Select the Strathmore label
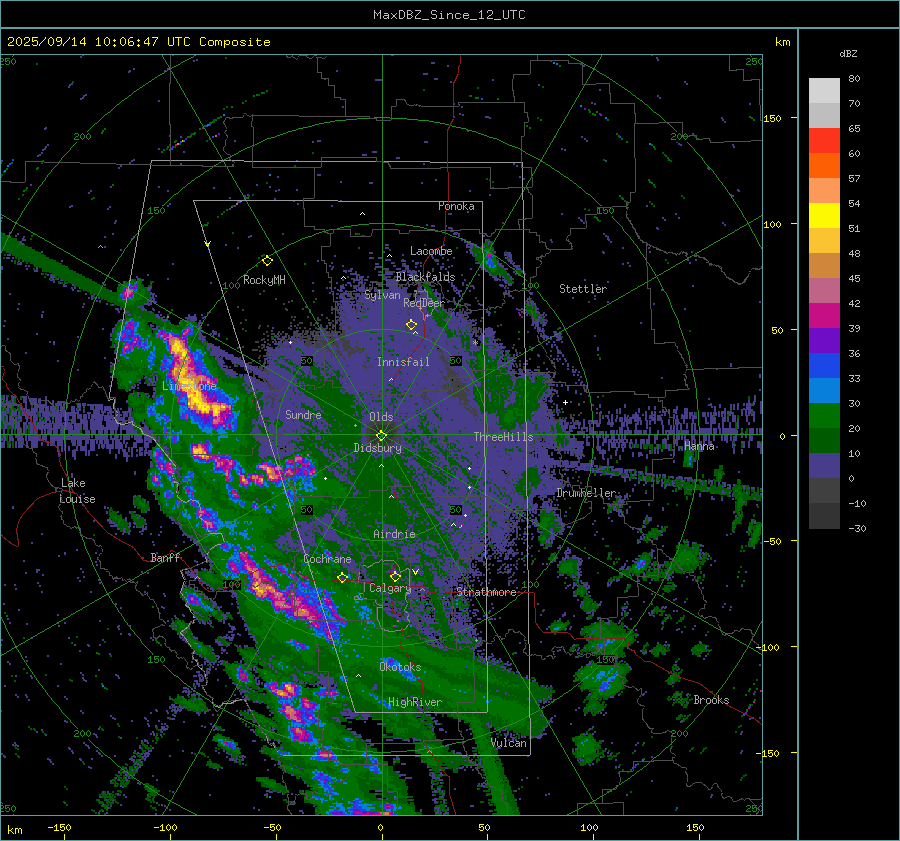Image resolution: width=900 pixels, height=841 pixels. (x=486, y=592)
